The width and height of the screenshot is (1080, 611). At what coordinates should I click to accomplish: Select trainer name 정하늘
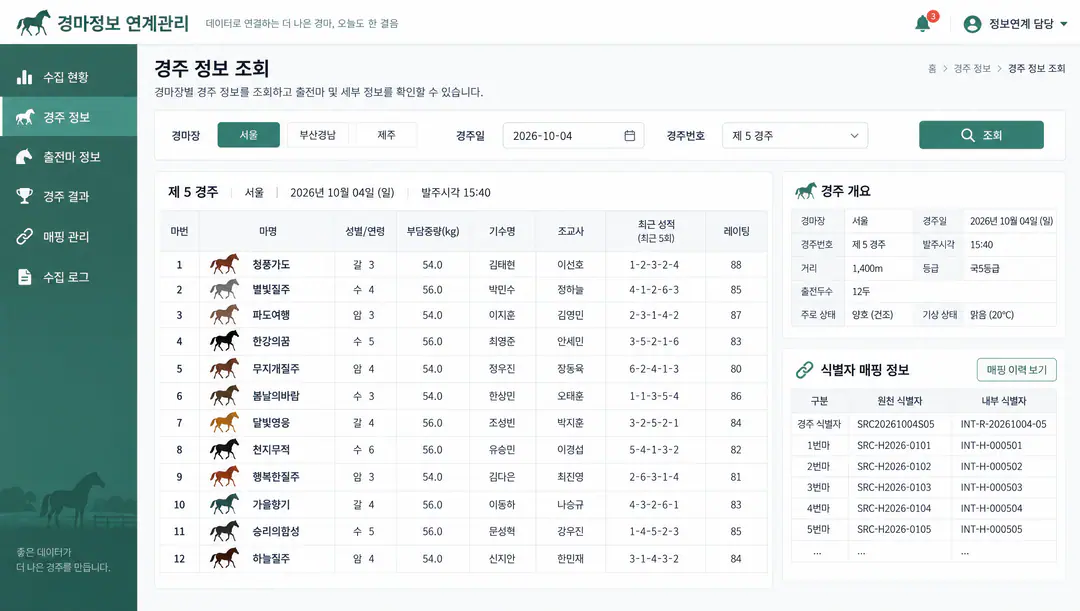(x=570, y=289)
